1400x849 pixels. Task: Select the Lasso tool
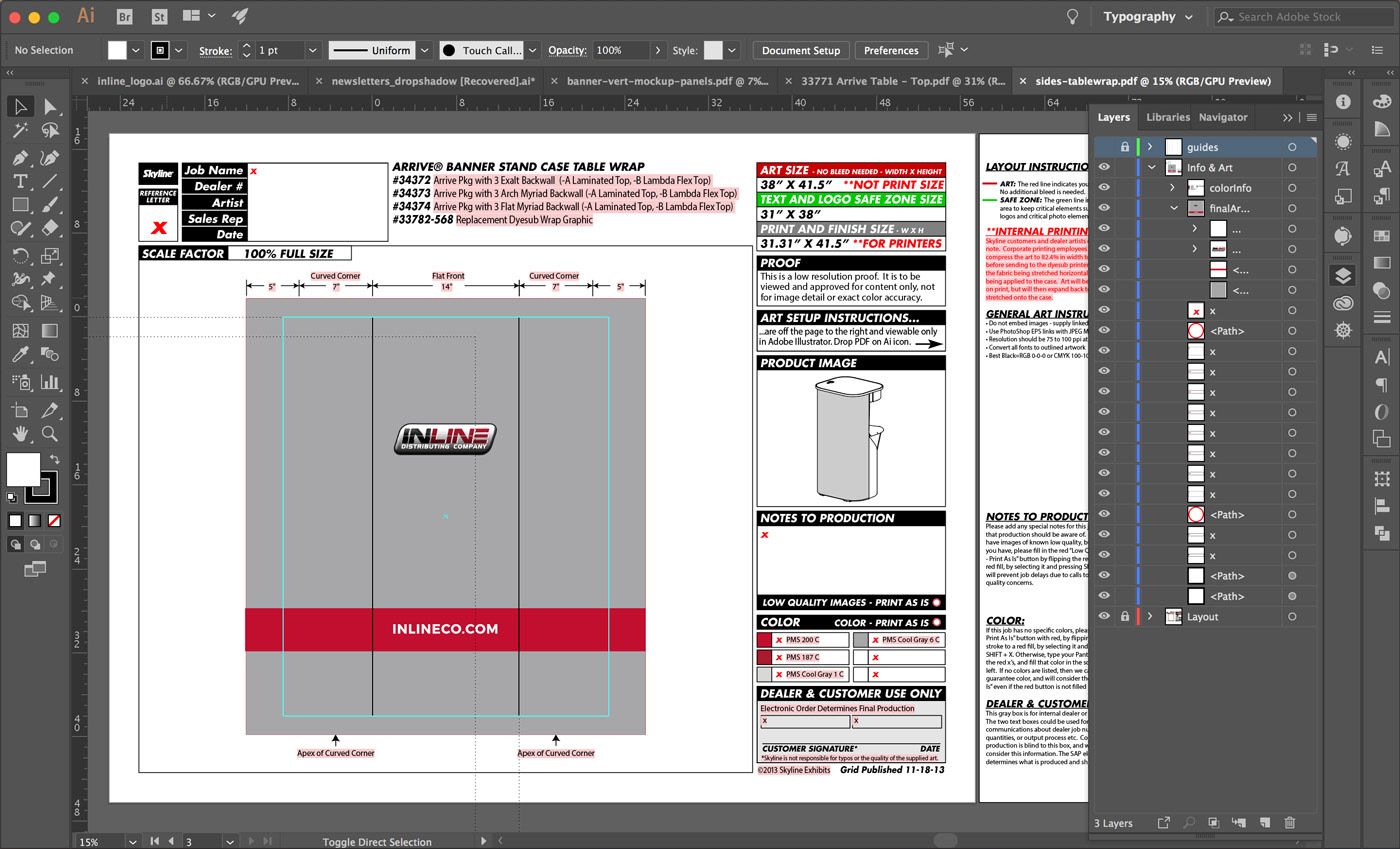(50, 131)
